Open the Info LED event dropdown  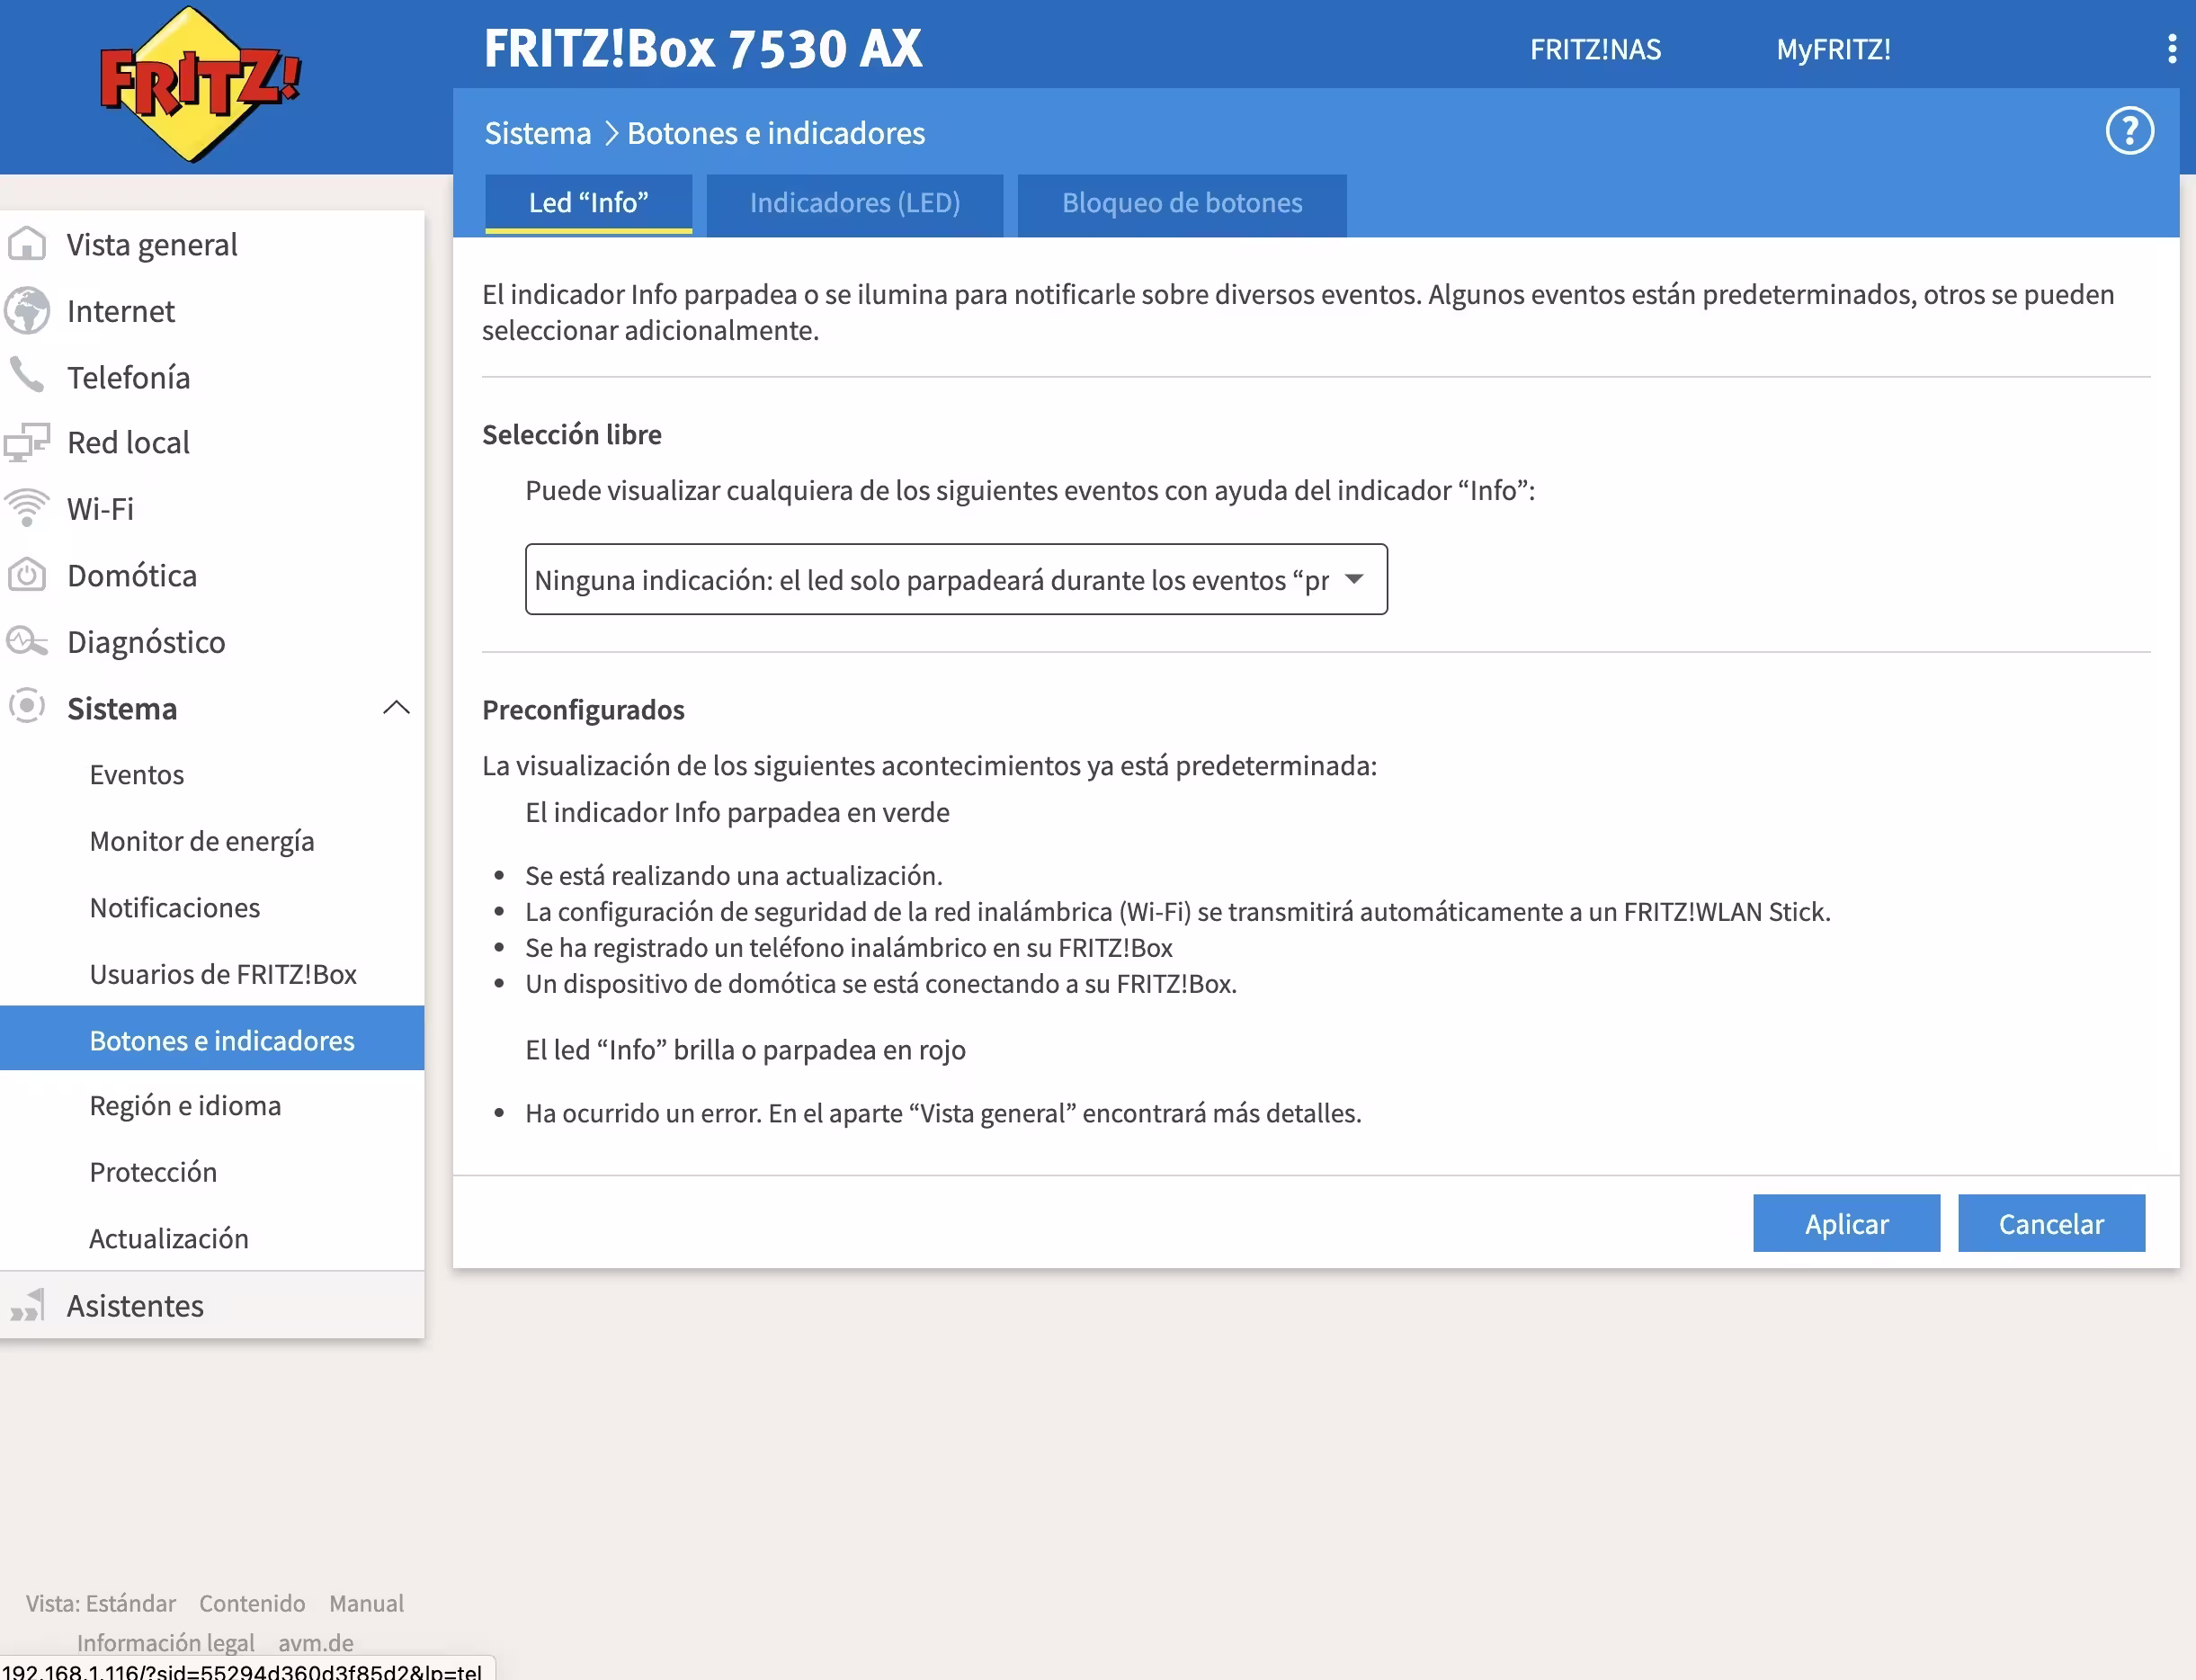click(956, 579)
